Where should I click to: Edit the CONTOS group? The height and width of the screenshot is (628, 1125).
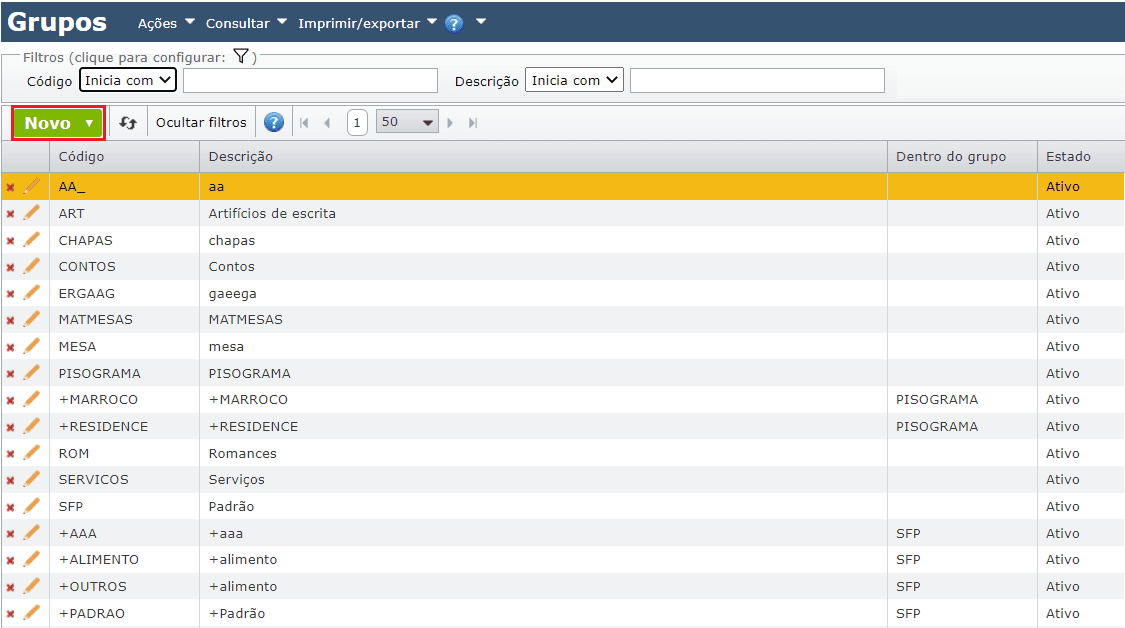pos(31,266)
